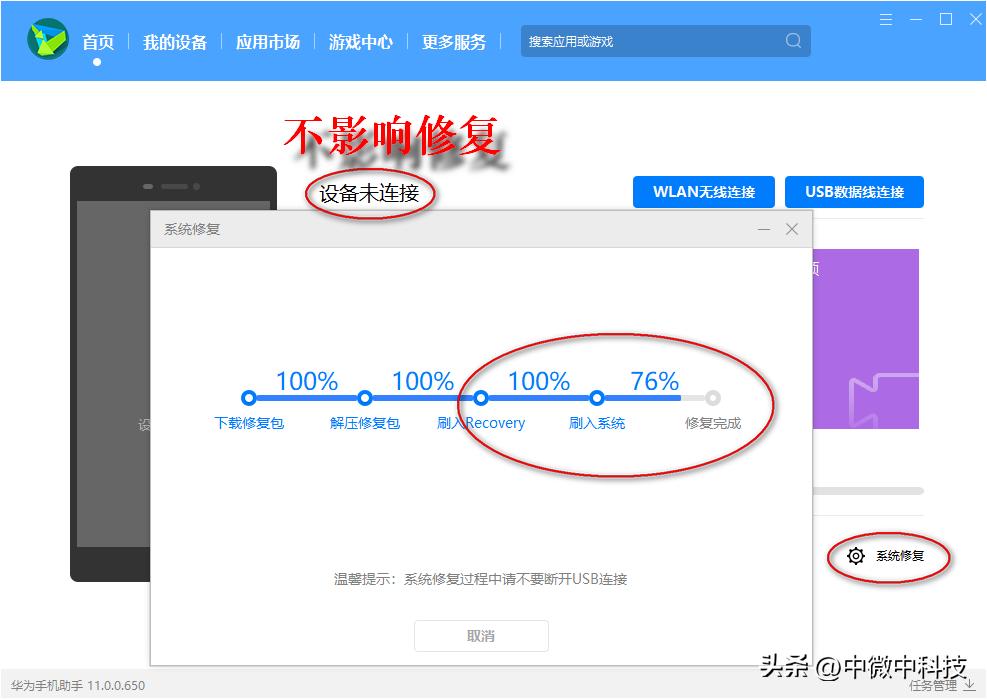Click the HiSuite bird logo icon

tap(47, 41)
